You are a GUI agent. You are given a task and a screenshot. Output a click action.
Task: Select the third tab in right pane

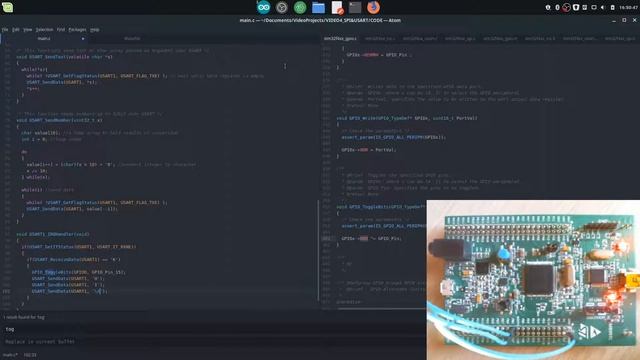click(x=420, y=38)
